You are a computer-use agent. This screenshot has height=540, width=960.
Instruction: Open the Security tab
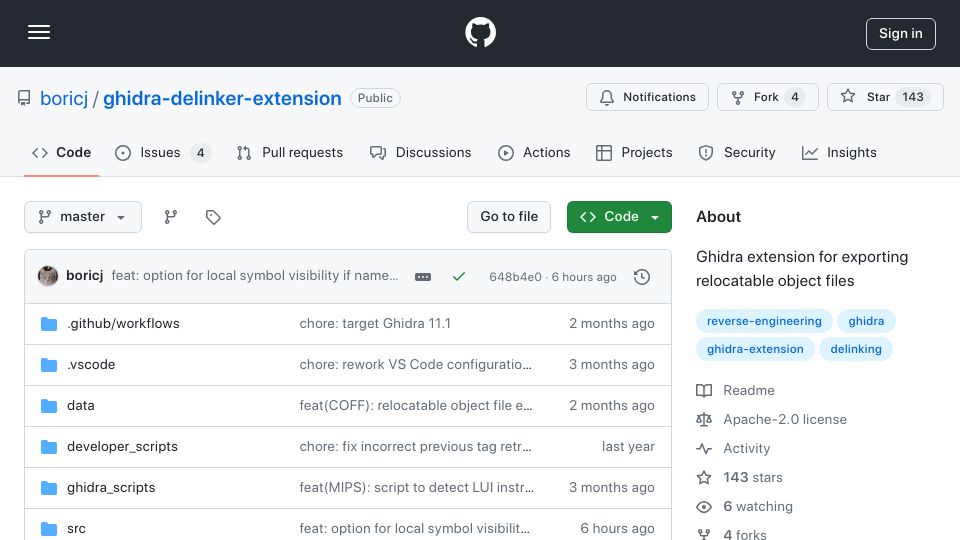[737, 152]
